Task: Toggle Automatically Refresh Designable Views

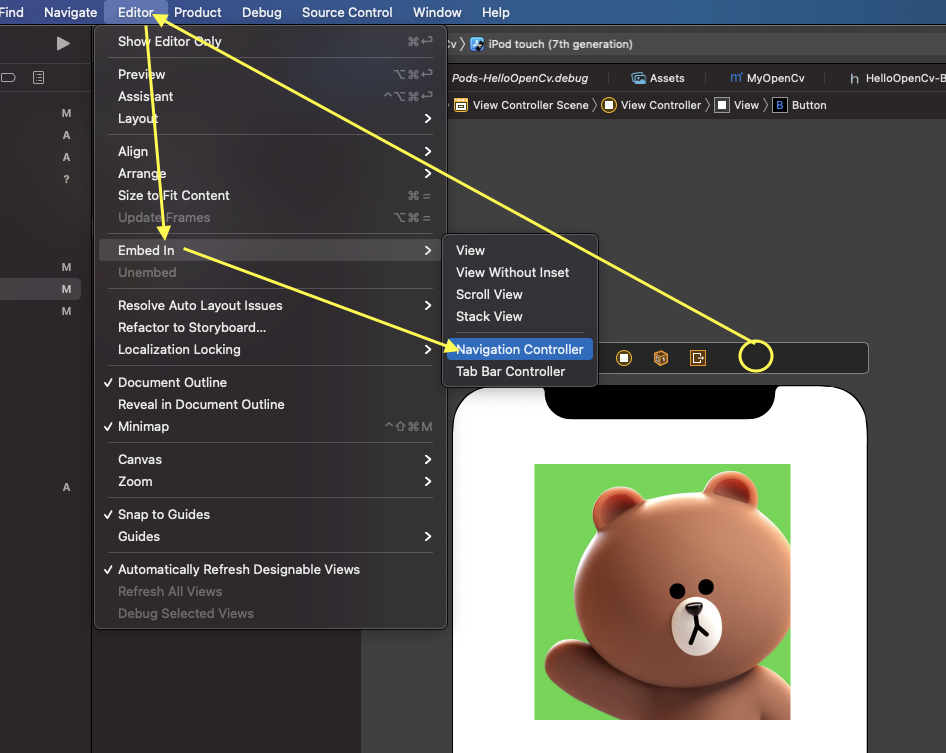Action: tap(271, 570)
